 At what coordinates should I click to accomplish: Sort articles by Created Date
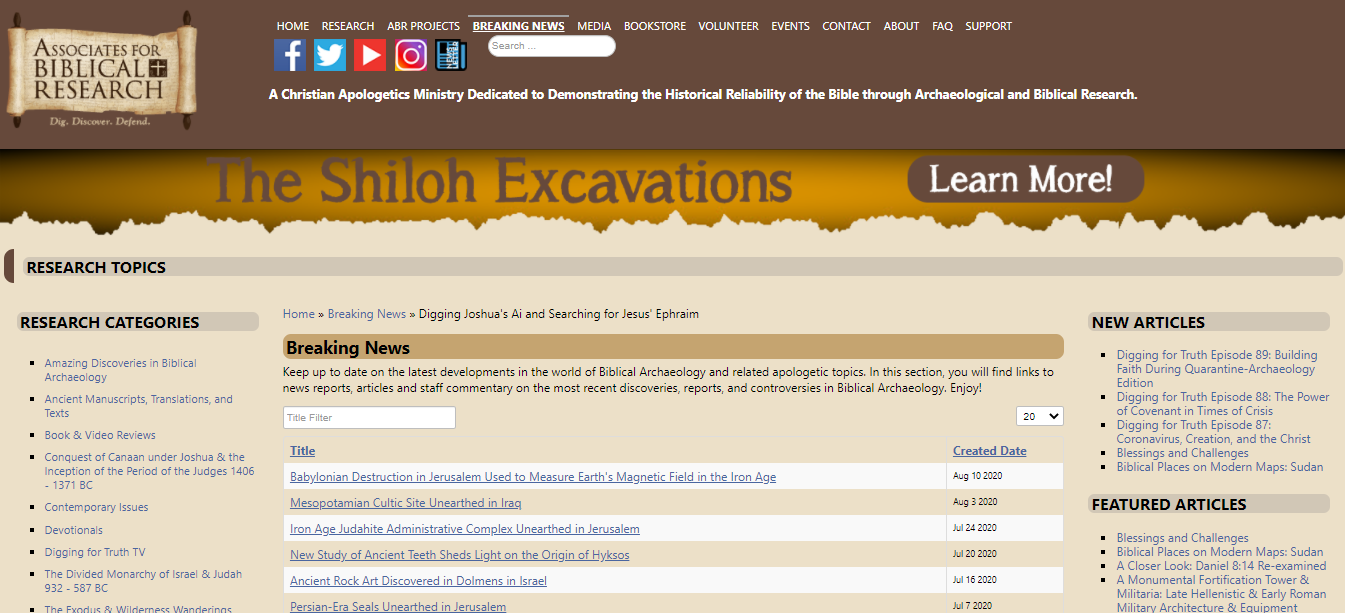coord(989,451)
